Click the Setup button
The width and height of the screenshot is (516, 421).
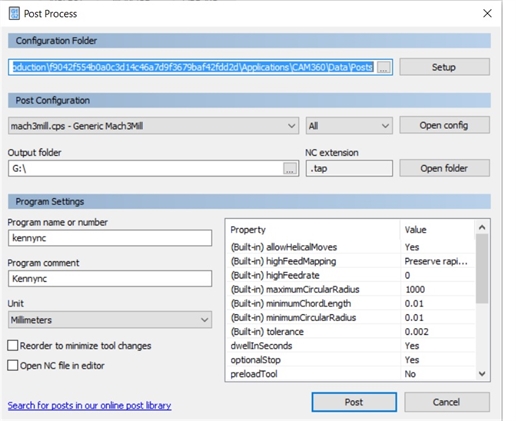pos(444,67)
